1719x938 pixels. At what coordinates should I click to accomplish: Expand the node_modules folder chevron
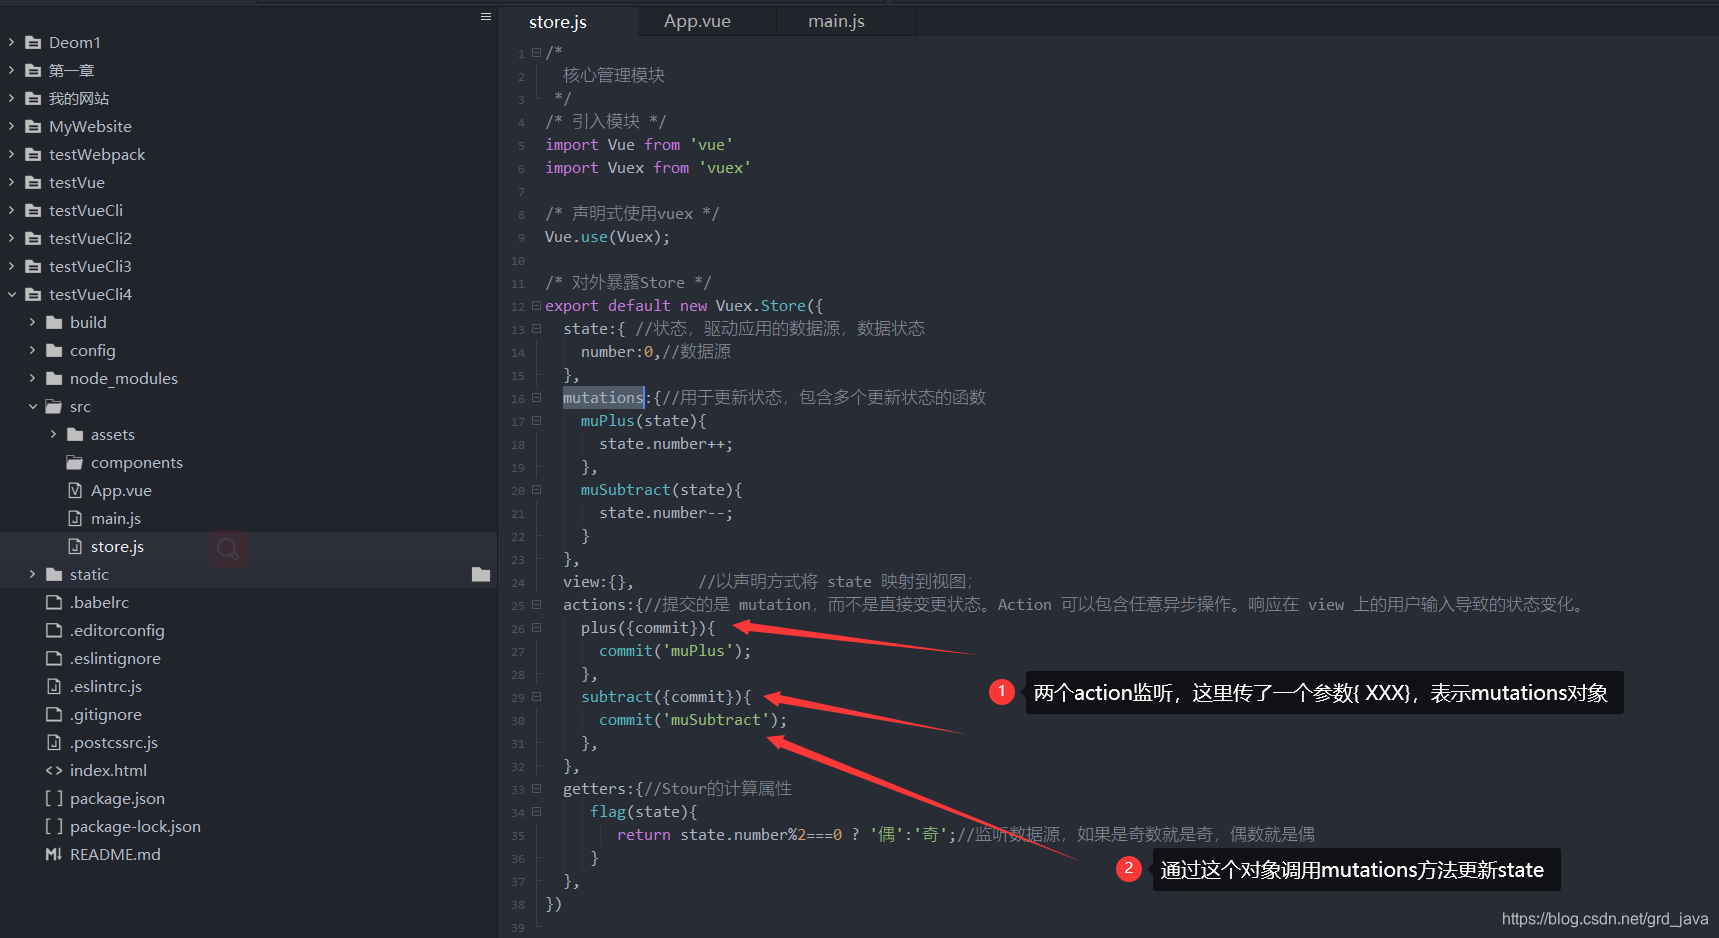pyautogui.click(x=32, y=378)
